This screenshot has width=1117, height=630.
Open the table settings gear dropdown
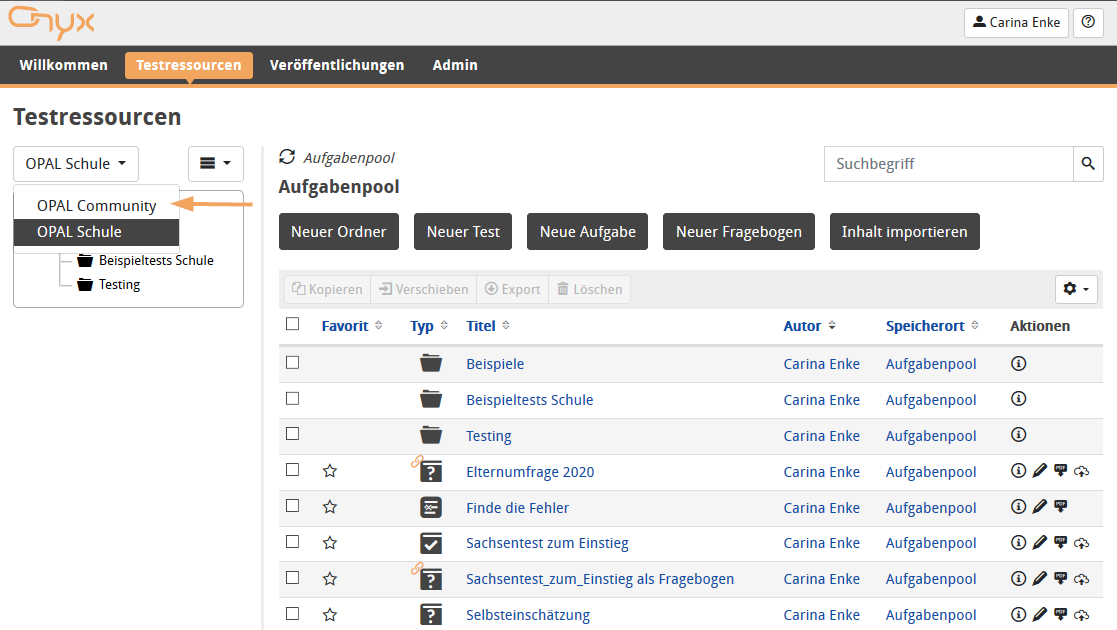coord(1076,289)
